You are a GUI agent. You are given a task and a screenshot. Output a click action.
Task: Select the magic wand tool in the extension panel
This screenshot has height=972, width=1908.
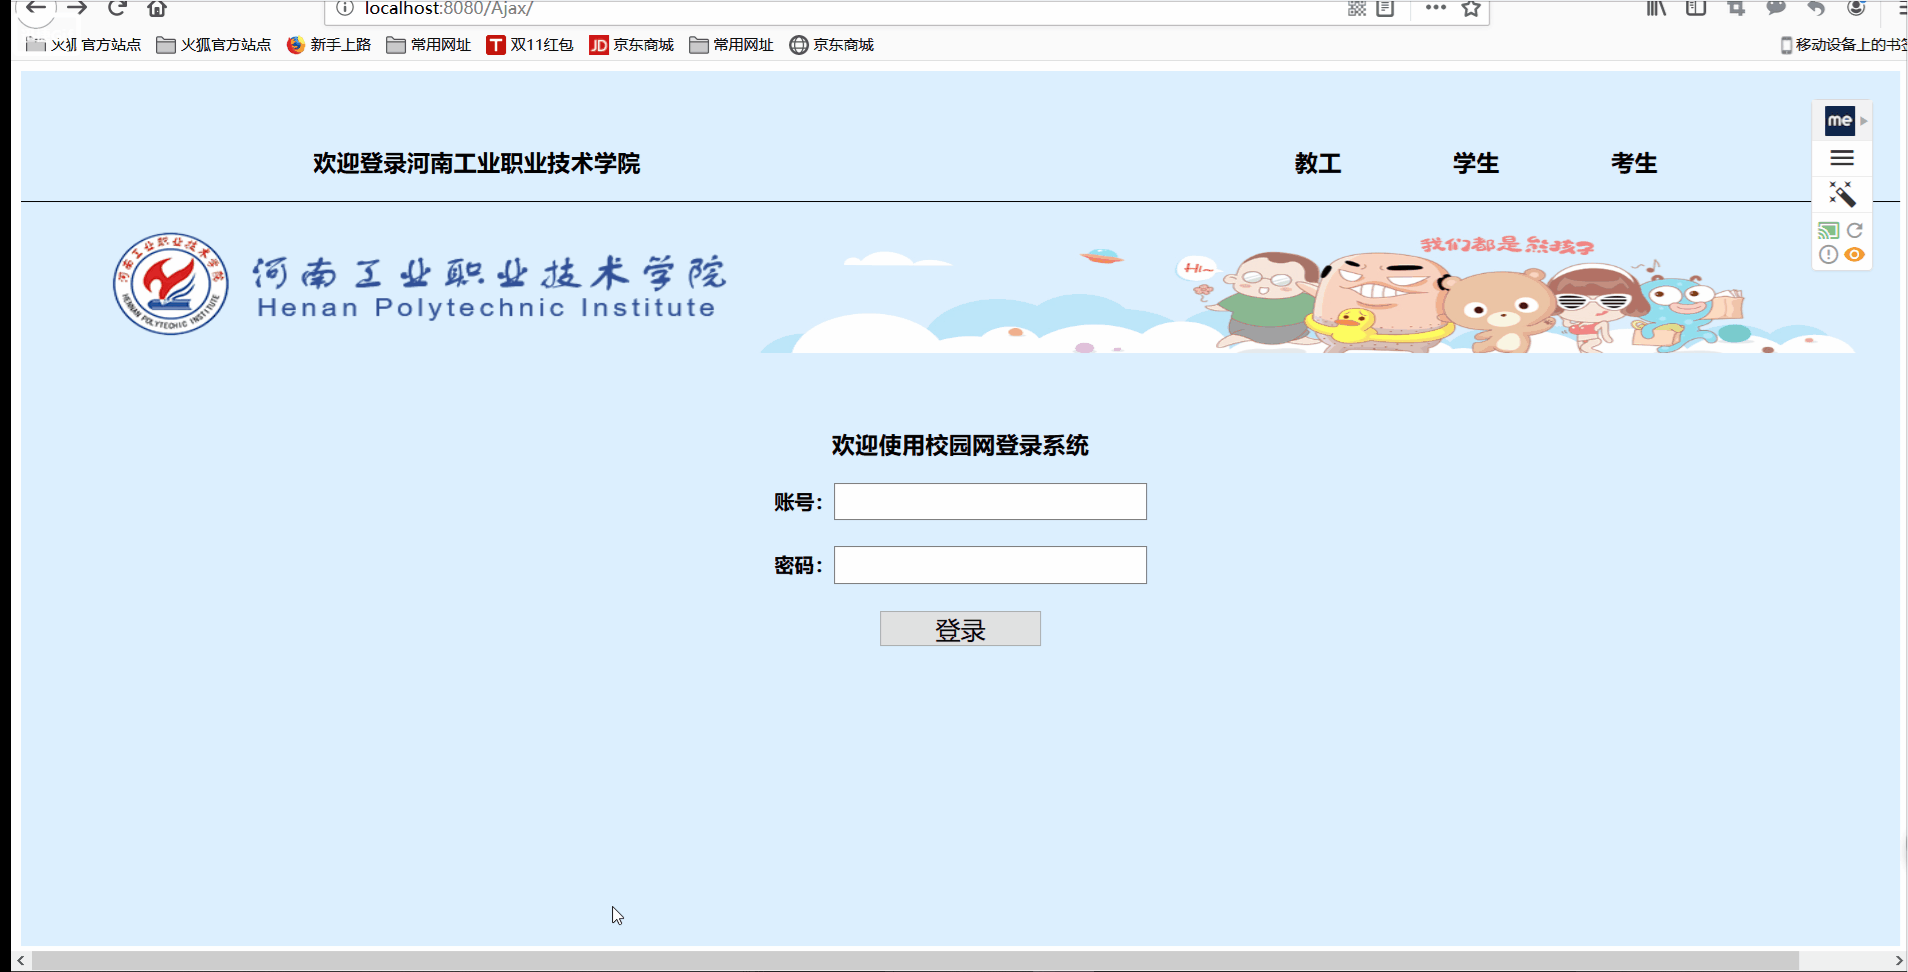tap(1844, 195)
